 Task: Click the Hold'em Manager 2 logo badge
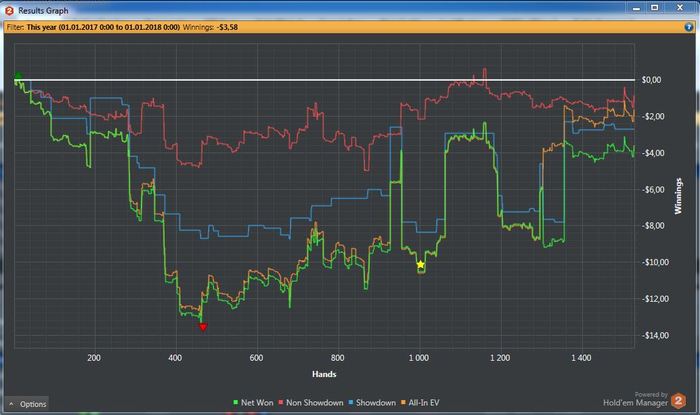tap(679, 401)
